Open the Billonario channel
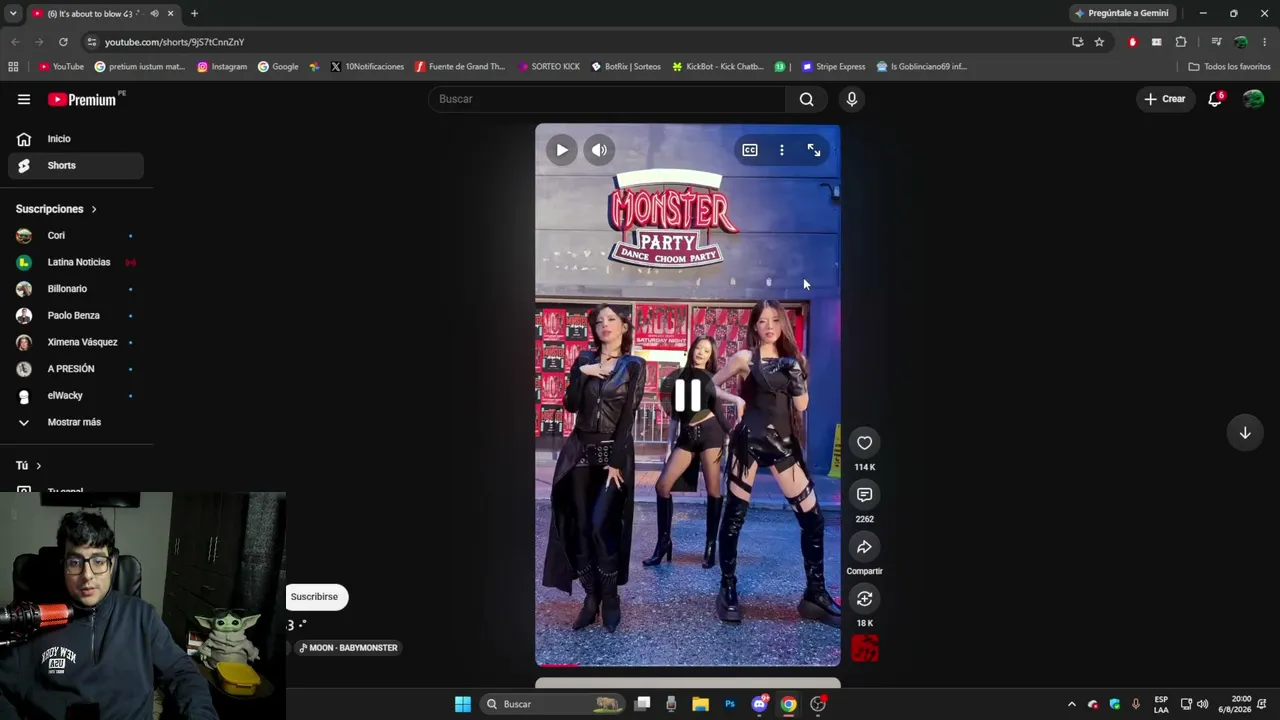Screen dimensions: 1280x720 (76, 289)
